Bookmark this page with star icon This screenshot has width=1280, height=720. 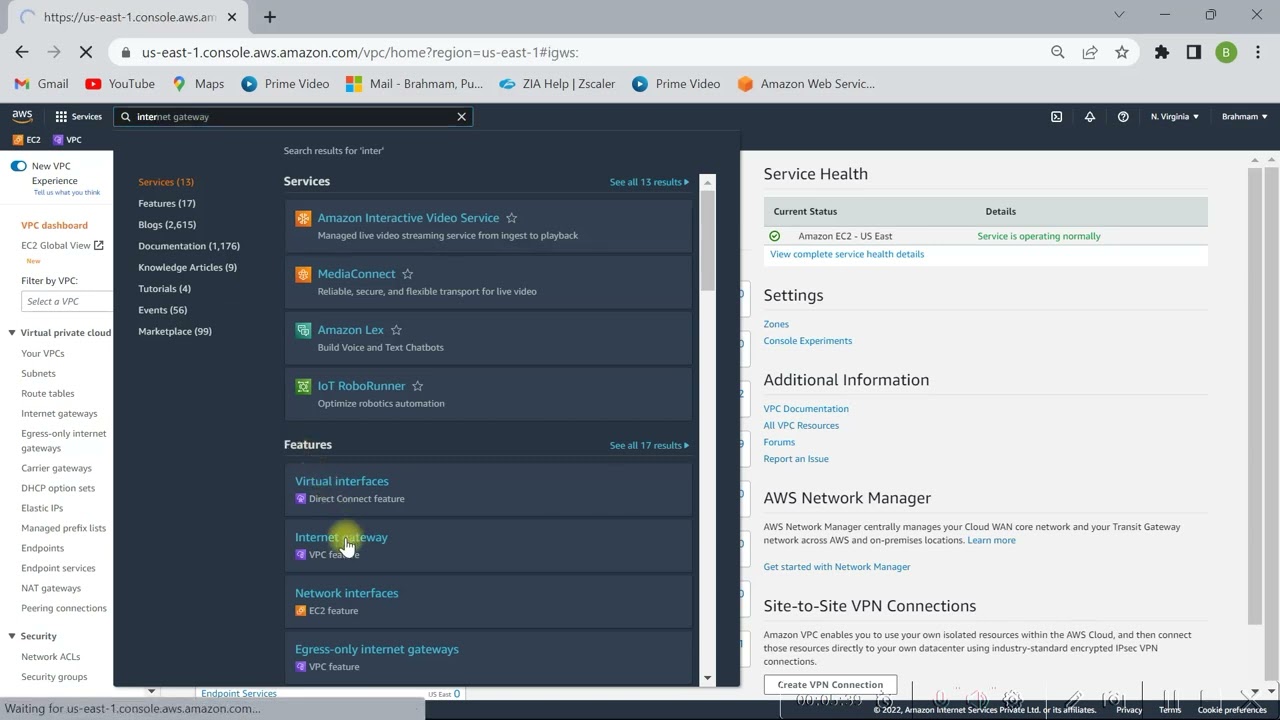click(1122, 52)
